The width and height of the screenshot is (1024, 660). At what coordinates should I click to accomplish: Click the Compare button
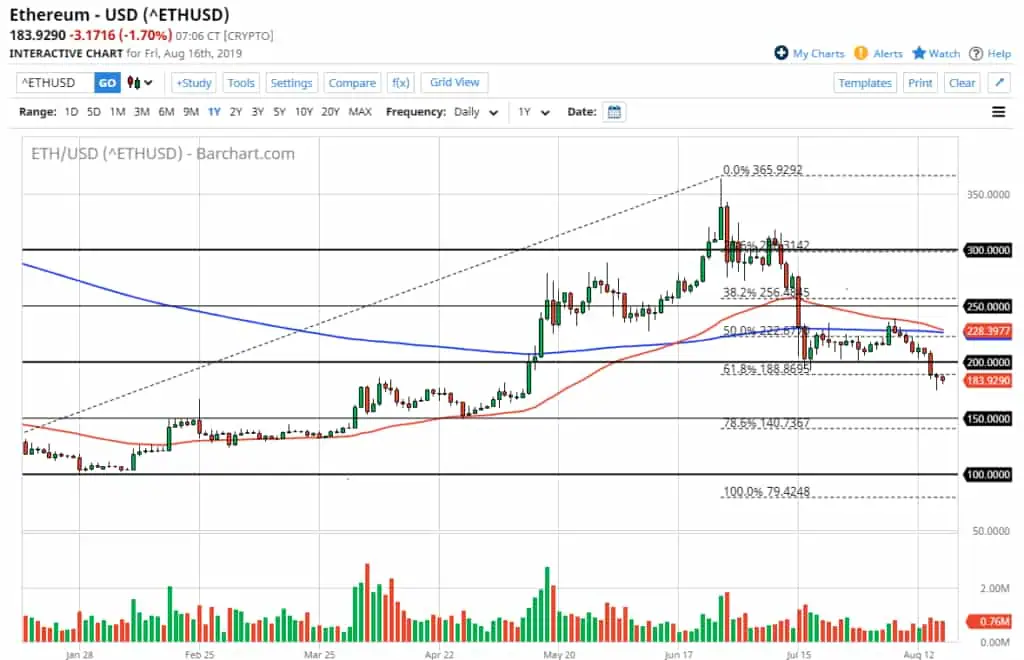click(x=352, y=83)
